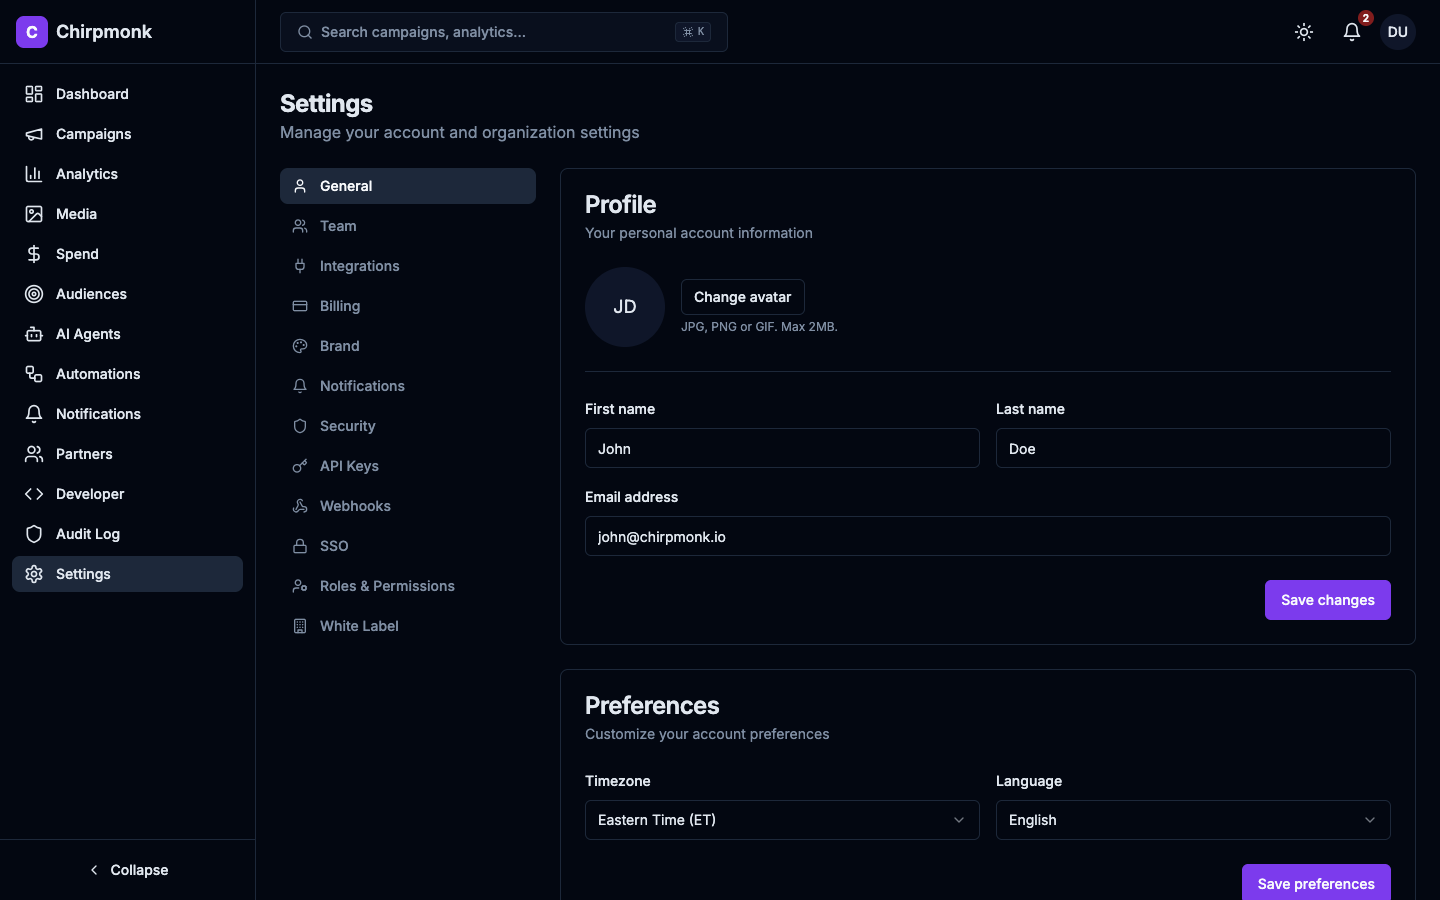
Task: Click the Save changes button
Action: [x=1328, y=600]
